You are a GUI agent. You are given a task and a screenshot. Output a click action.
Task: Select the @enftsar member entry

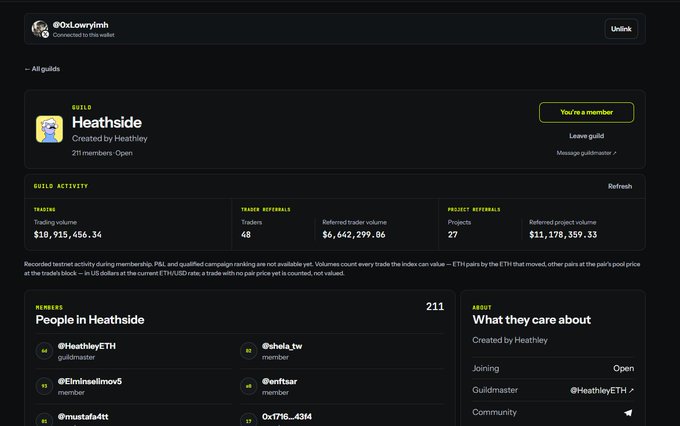pos(342,386)
